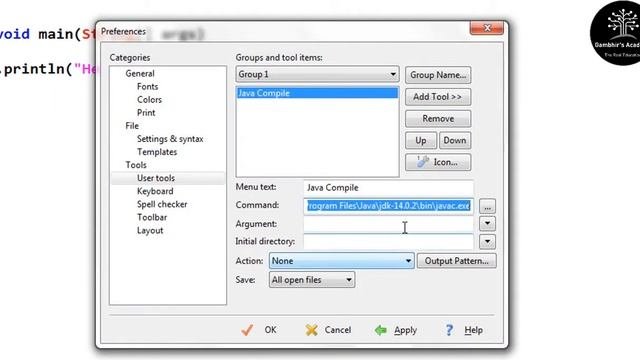This screenshot has height=360, width=640.
Task: Click Add Tool >> button
Action: coord(438,97)
